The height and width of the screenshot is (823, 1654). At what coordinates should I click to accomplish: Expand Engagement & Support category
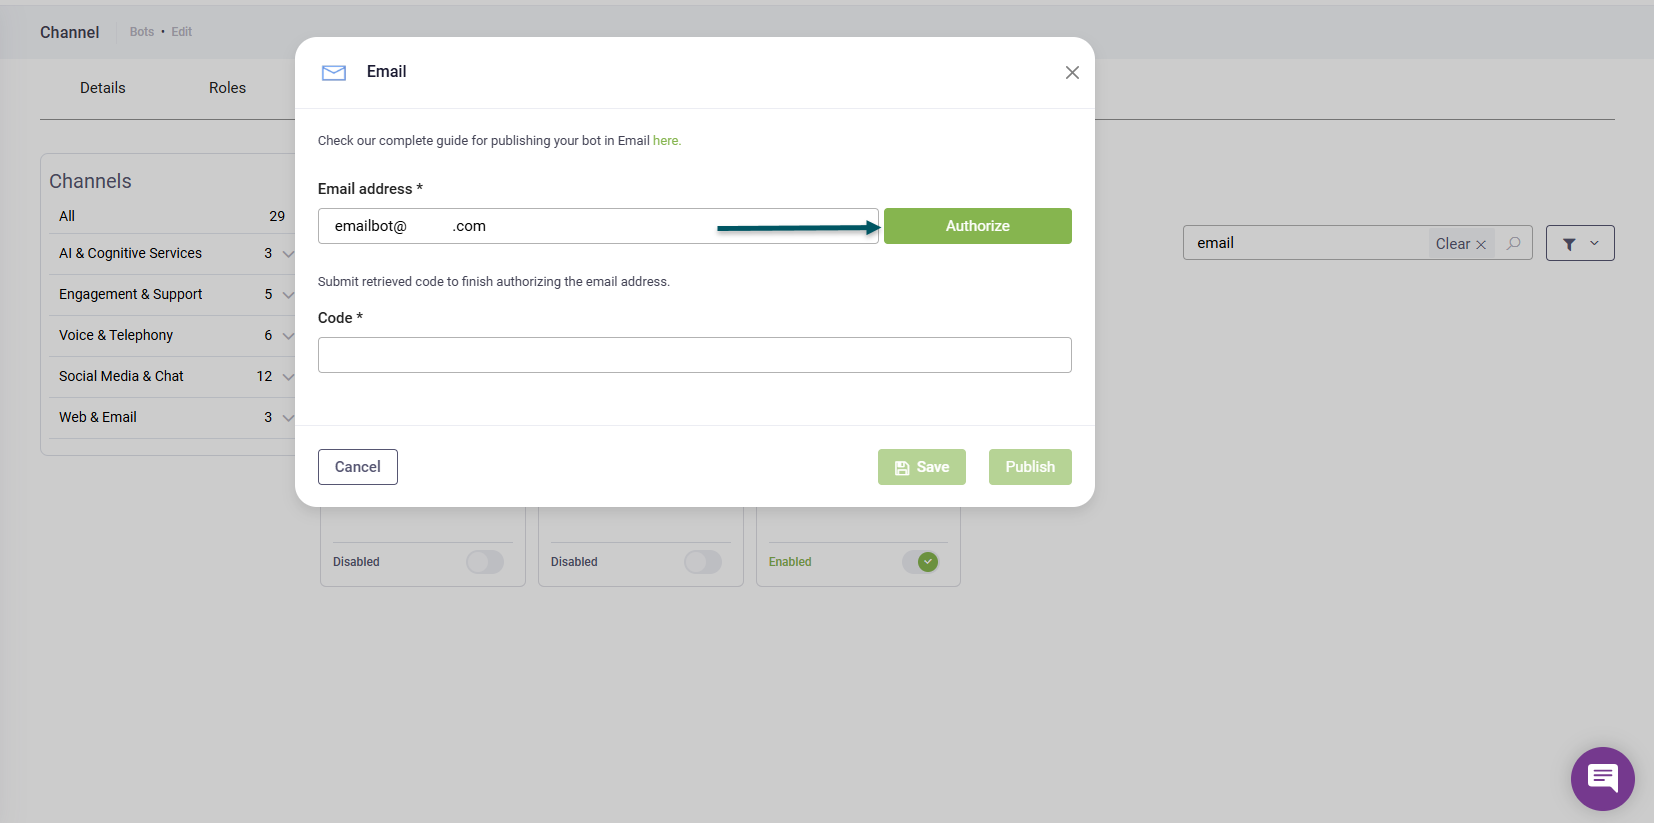click(288, 295)
